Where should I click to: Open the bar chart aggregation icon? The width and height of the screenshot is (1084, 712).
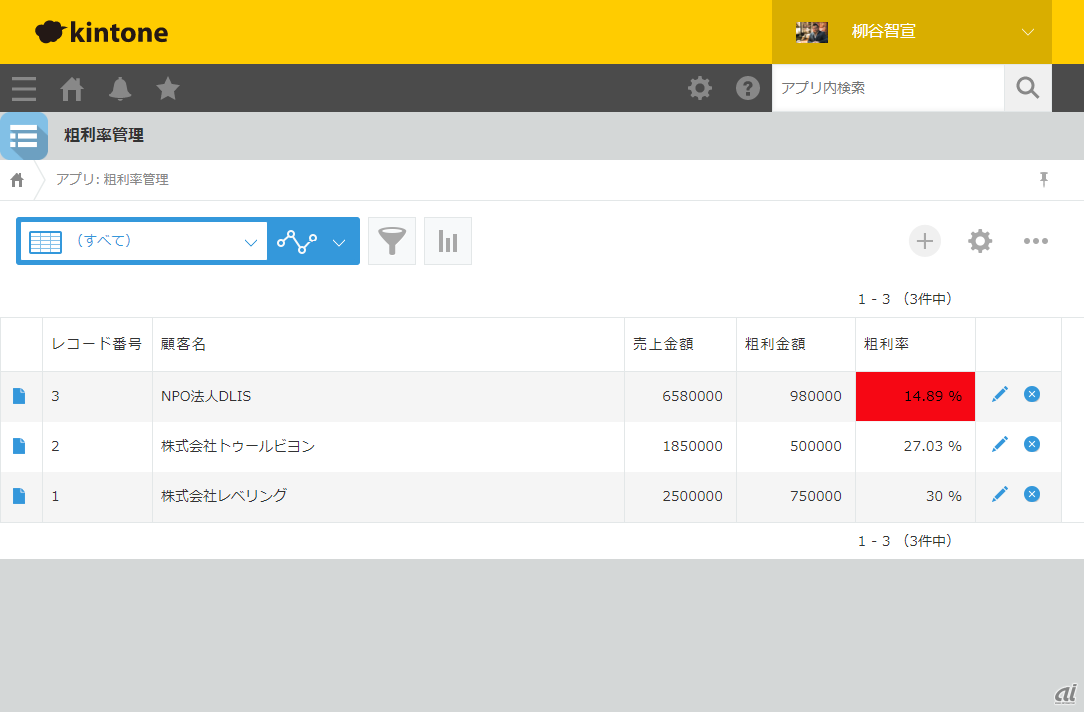[448, 241]
